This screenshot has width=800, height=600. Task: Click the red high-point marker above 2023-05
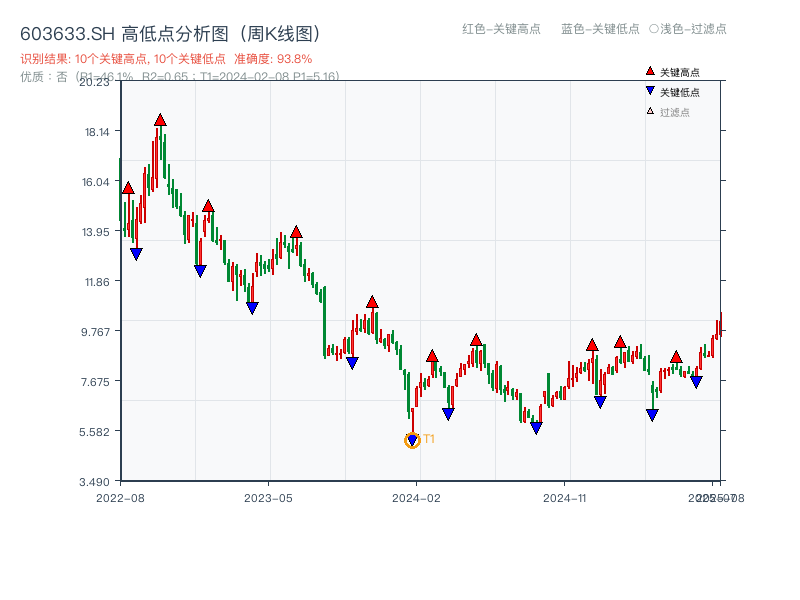click(296, 232)
